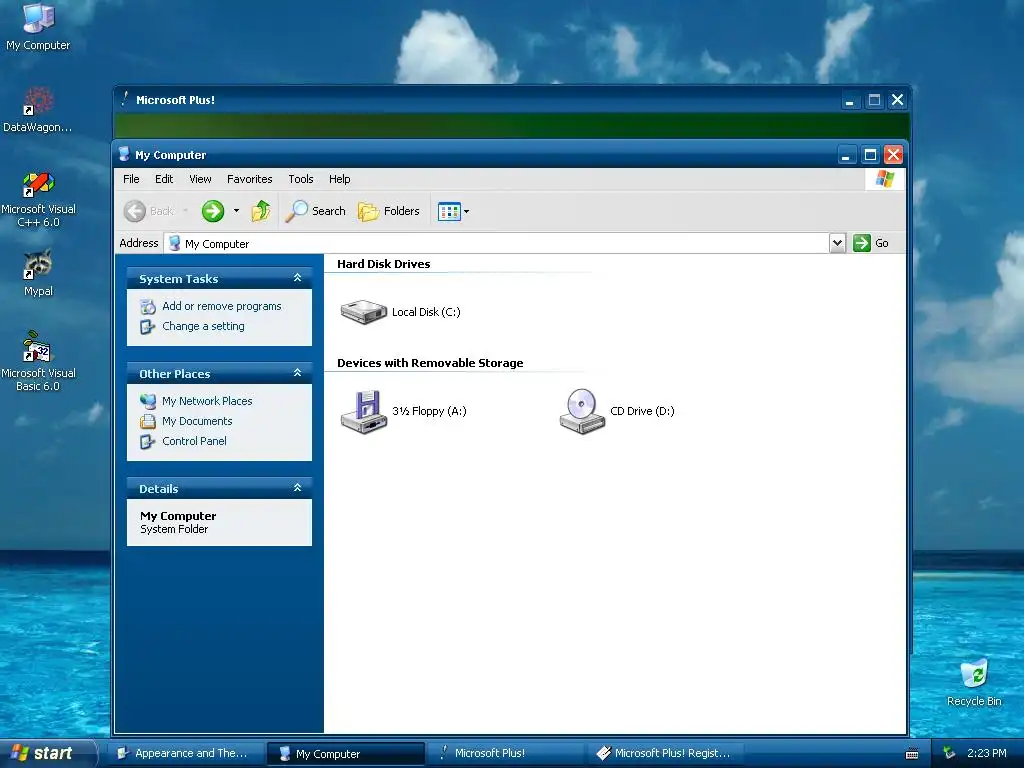Switch to Microsoft Plus! taskbar button
The width and height of the screenshot is (1024, 768).
pos(505,753)
